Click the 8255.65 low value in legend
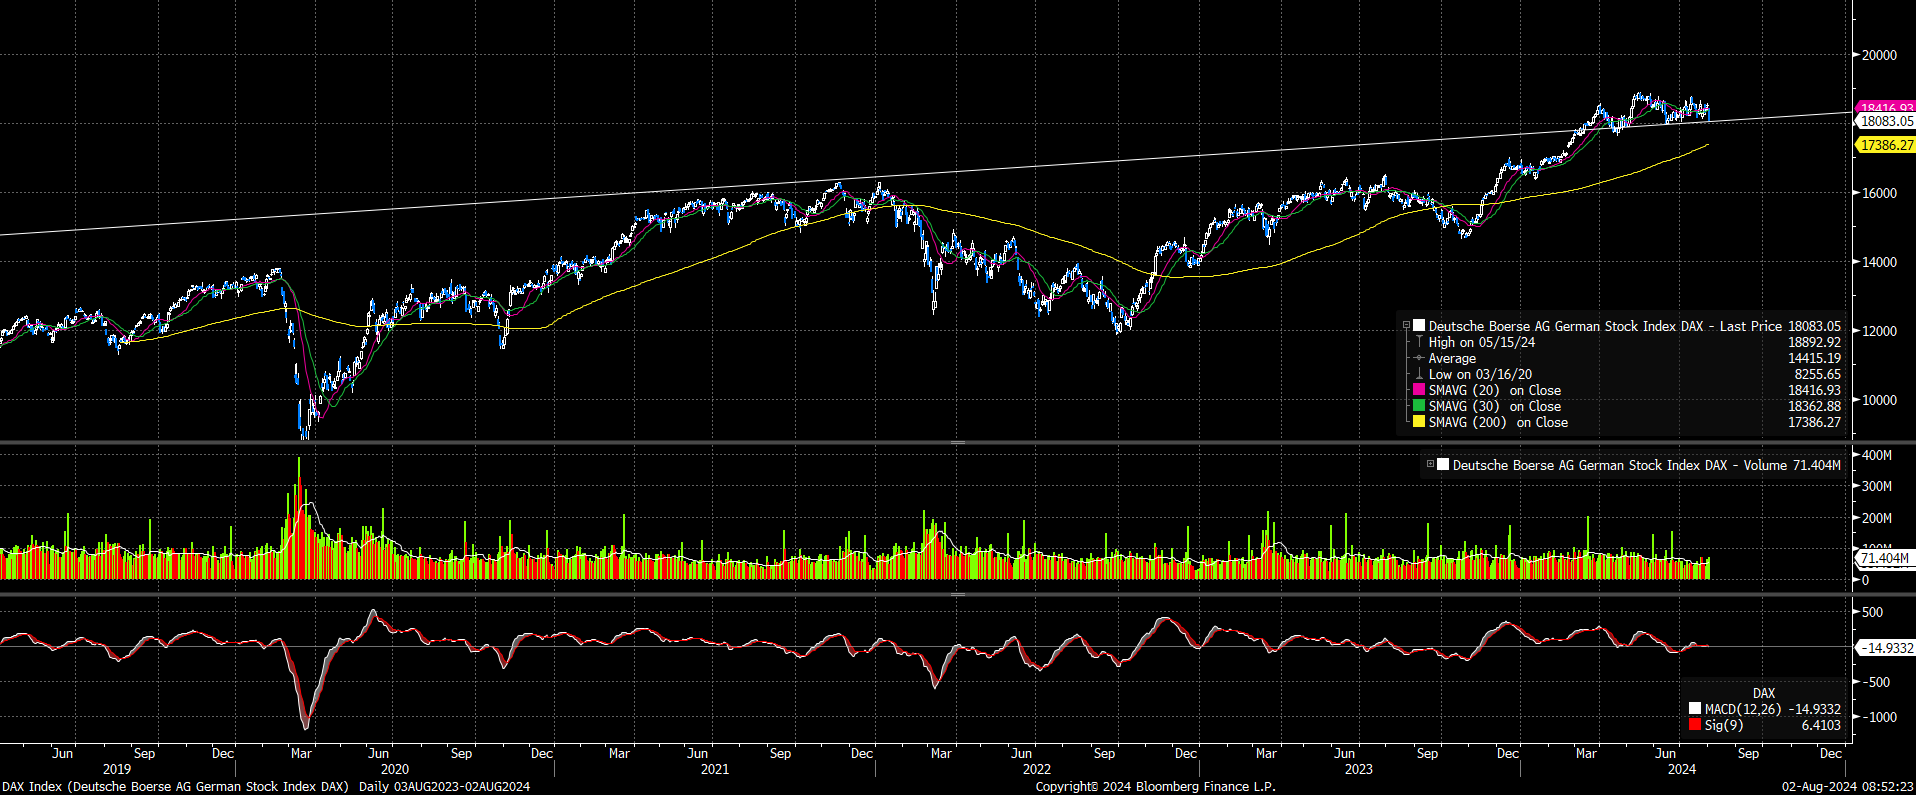The image size is (1916, 795). (1817, 374)
